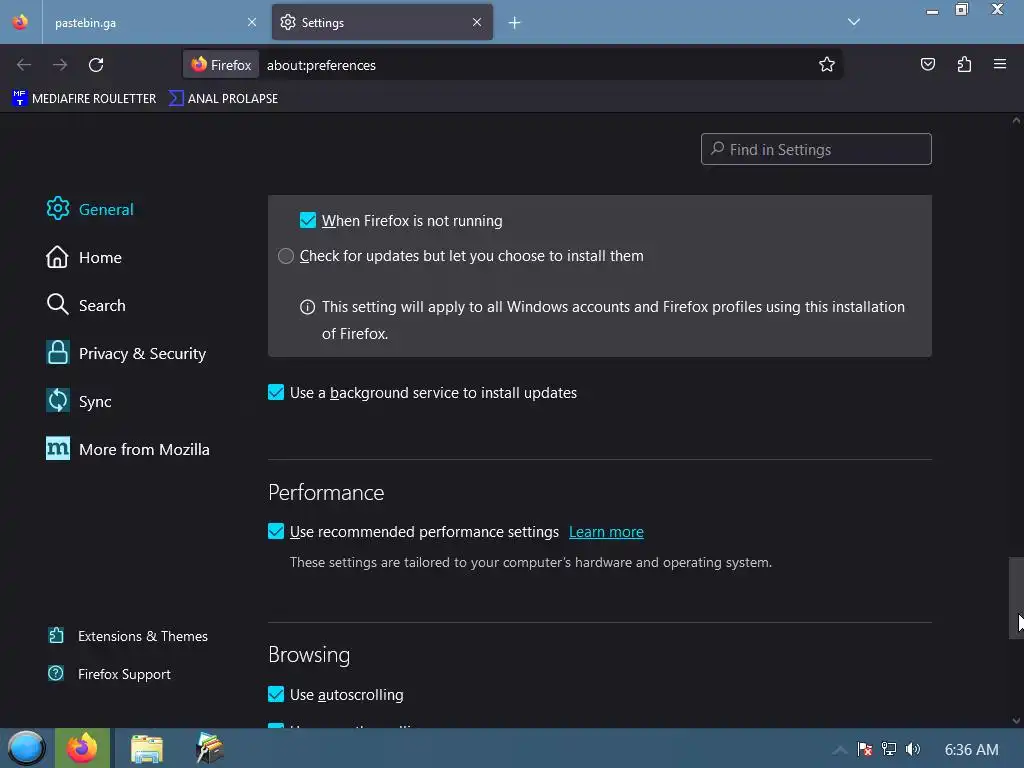Toggle Use recommended performance settings

coord(276,531)
